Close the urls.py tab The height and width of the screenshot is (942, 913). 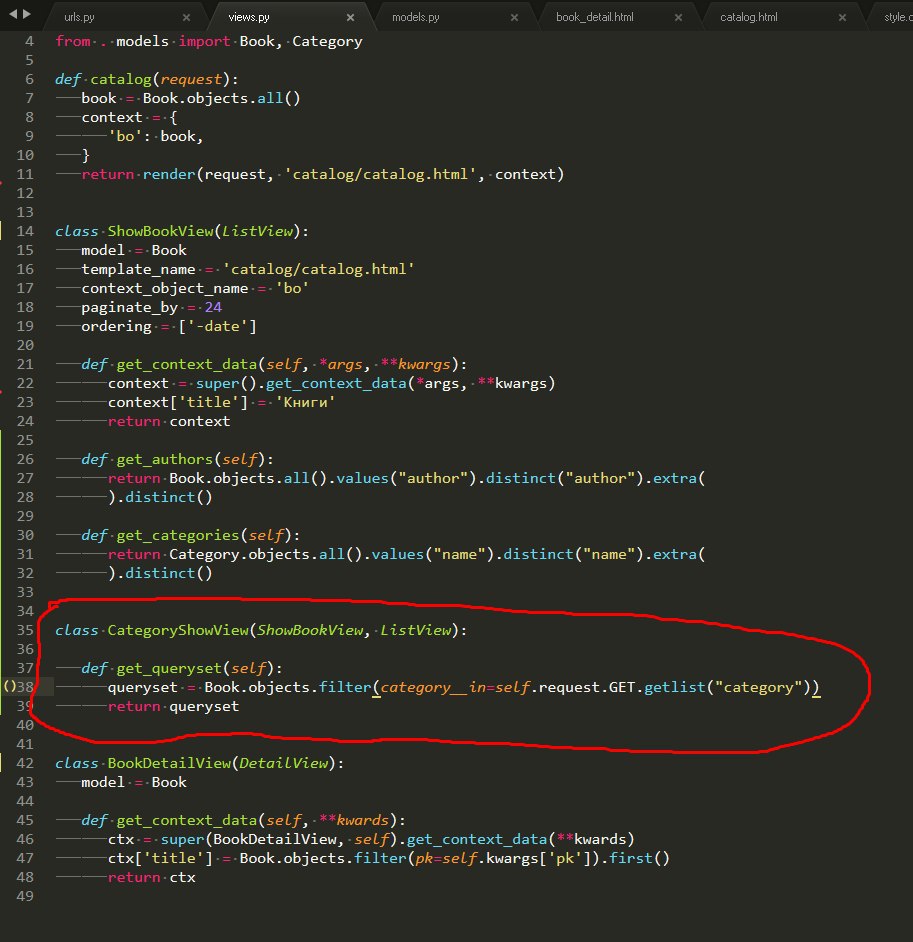click(186, 17)
